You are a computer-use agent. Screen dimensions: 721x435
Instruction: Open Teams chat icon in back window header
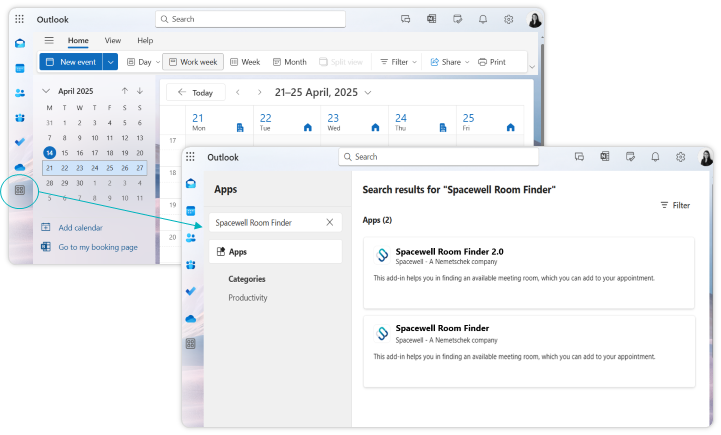(x=406, y=19)
